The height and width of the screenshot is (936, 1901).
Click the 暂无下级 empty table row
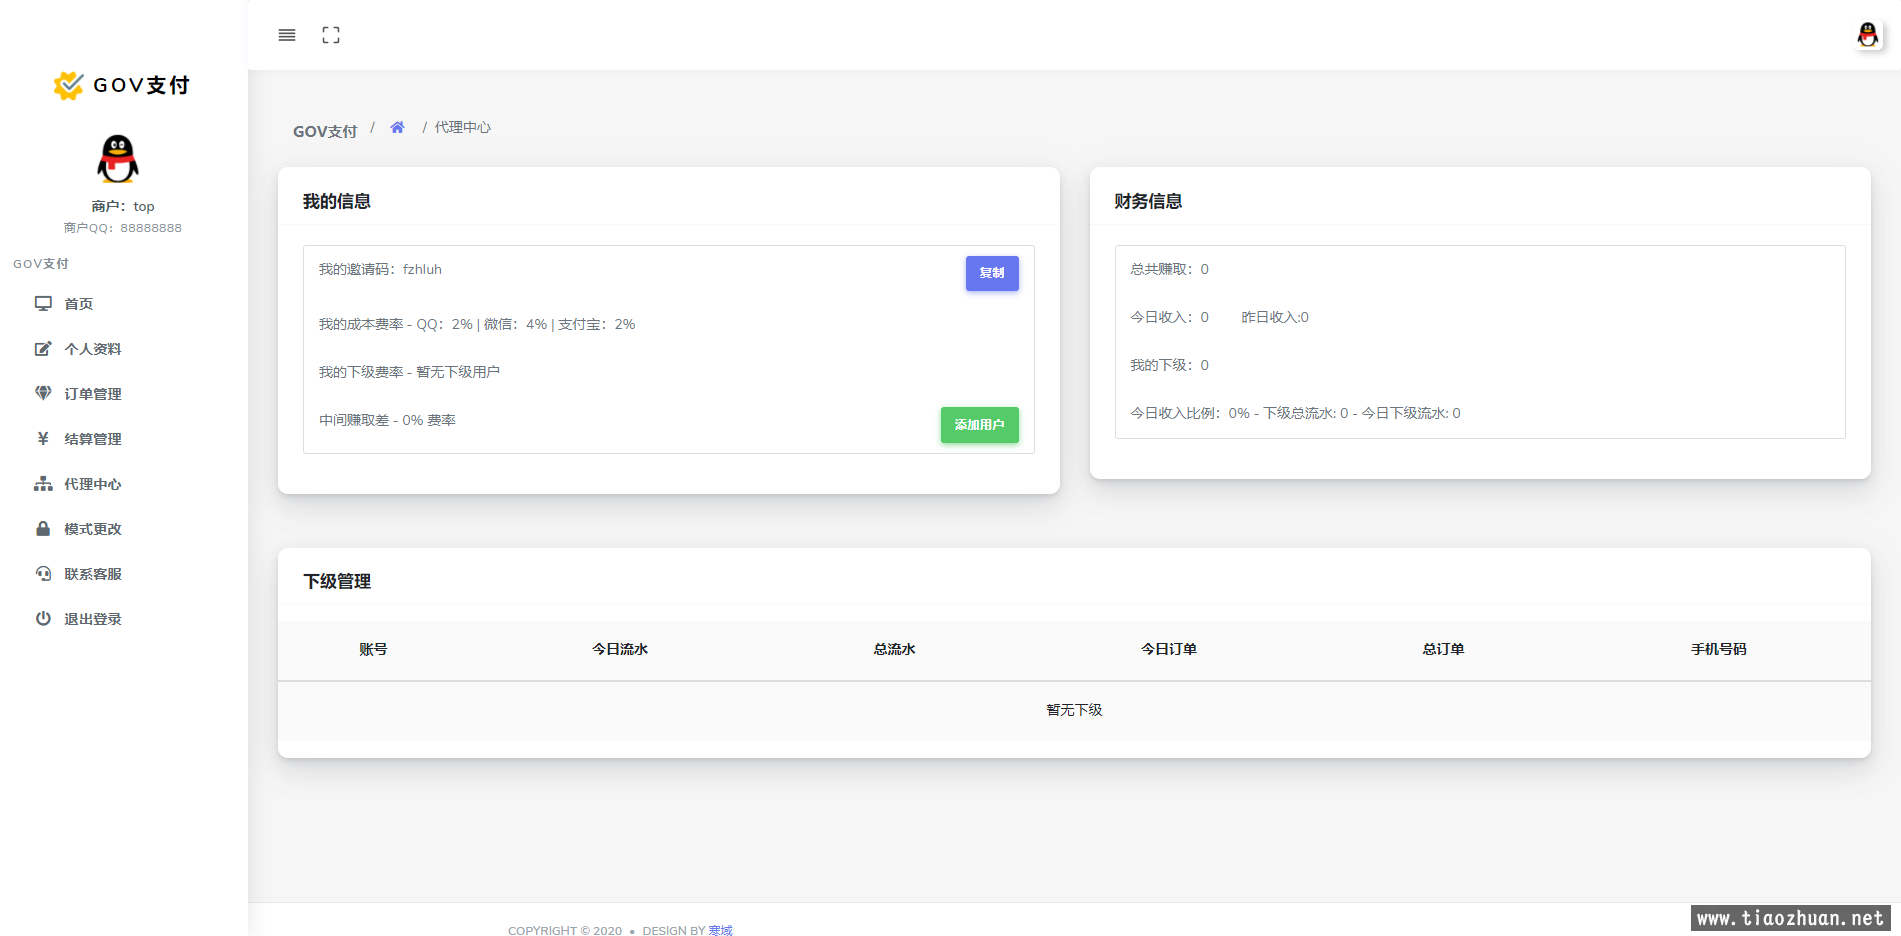point(1074,711)
